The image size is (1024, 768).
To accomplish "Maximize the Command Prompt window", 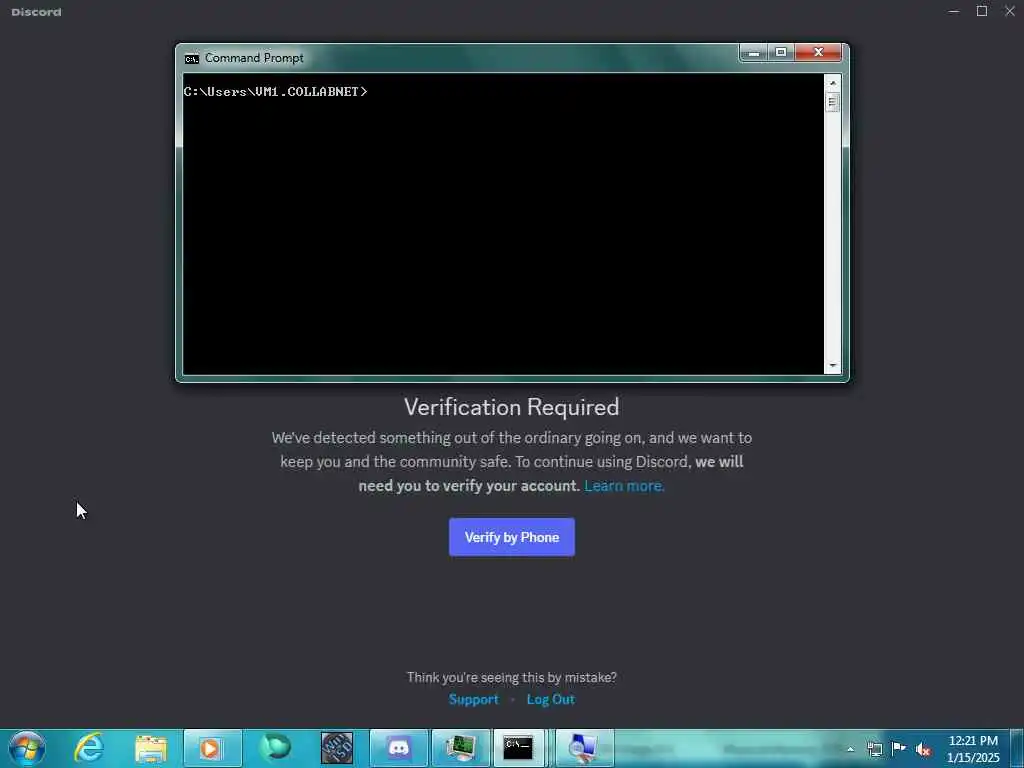I will (x=780, y=53).
